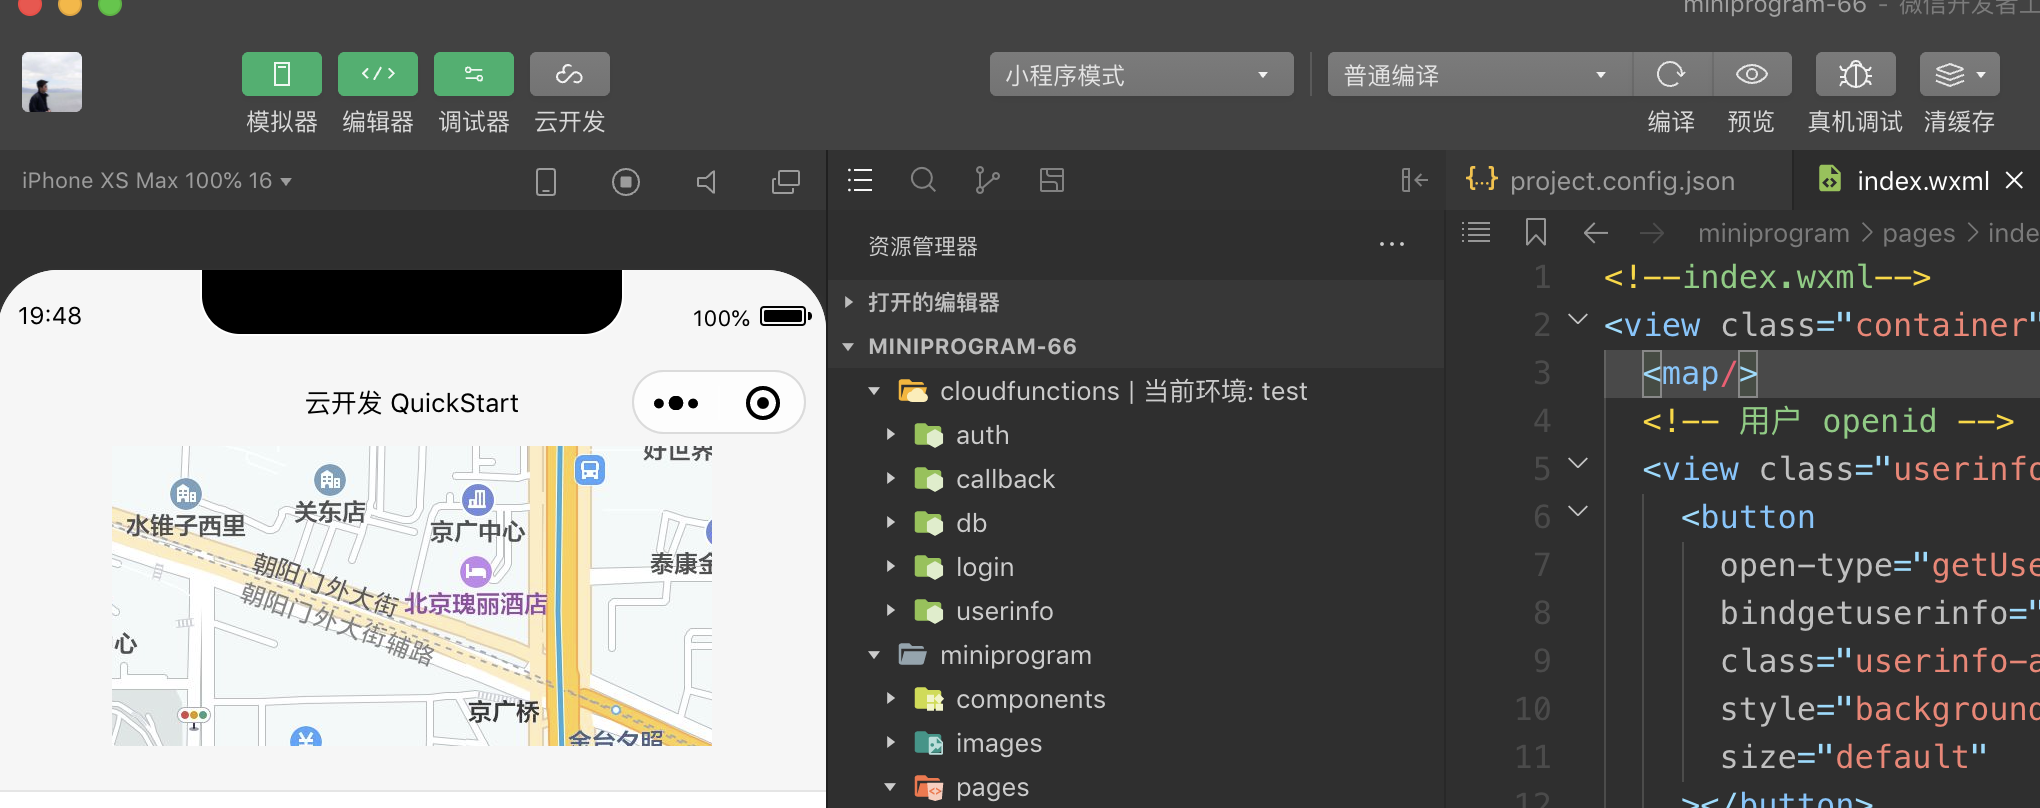
Task: Toggle the 编辑器 editor panel button
Action: [377, 75]
